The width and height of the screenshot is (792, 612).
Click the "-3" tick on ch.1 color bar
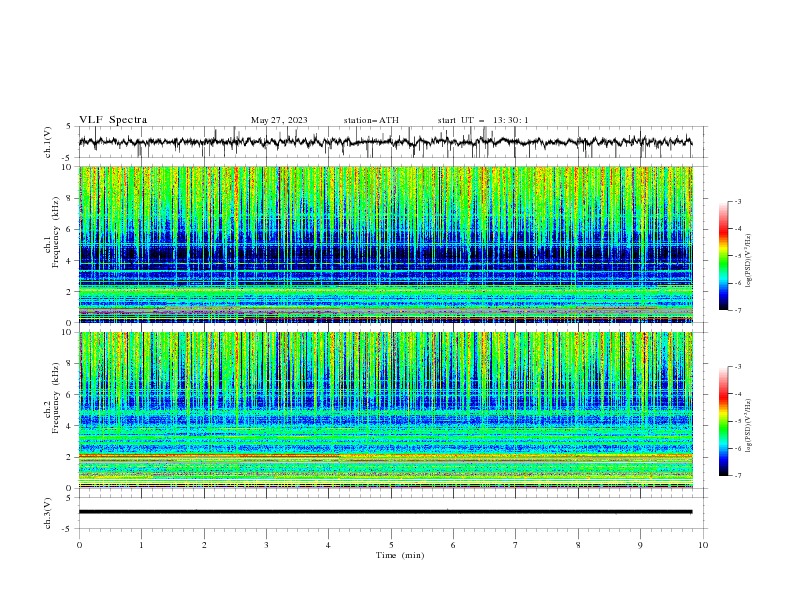click(x=737, y=201)
